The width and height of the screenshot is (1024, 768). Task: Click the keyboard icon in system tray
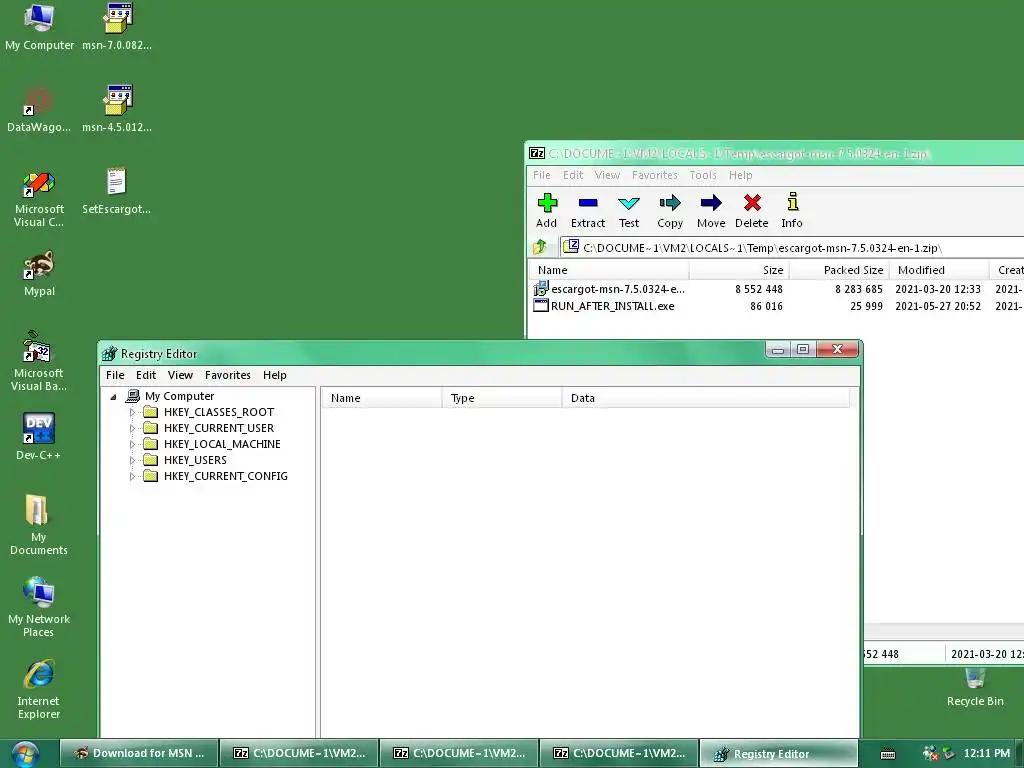[888, 754]
